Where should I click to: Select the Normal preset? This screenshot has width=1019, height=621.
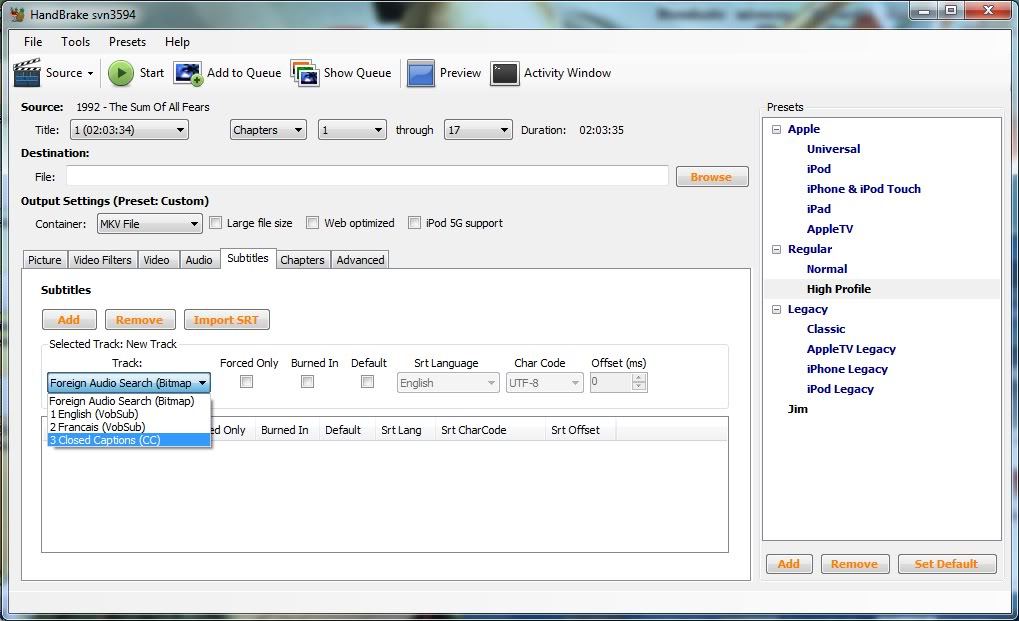coord(827,269)
